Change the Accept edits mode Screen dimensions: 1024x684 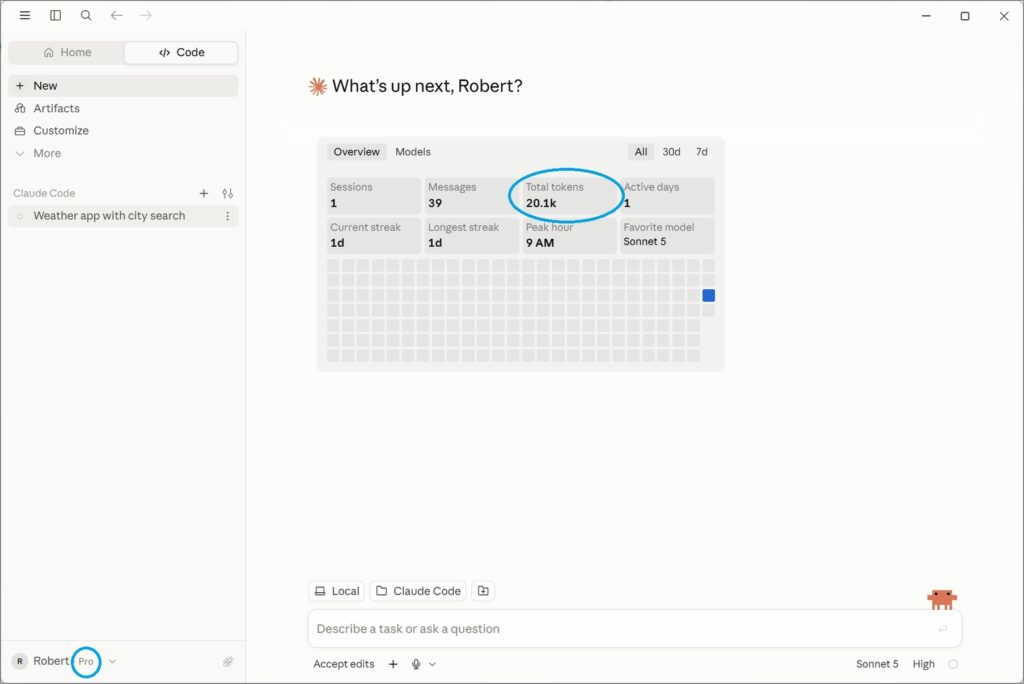point(344,664)
